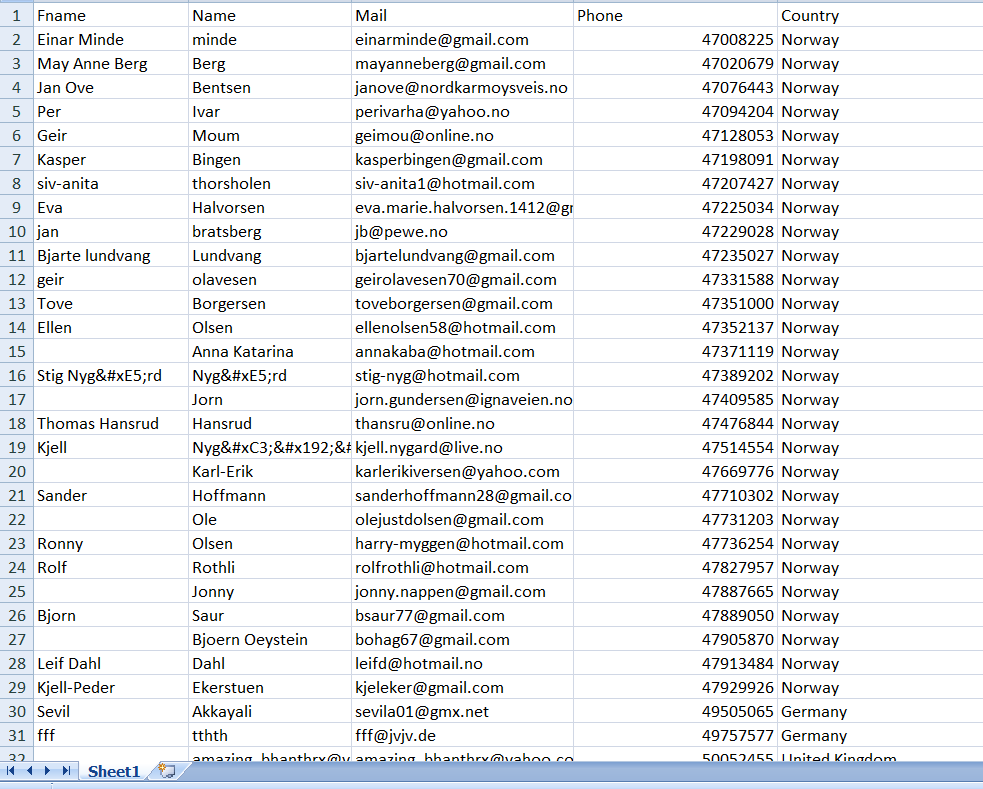Screen dimensions: 983x789
Task: Go to the first sheet tab arrow
Action: [x=10, y=771]
